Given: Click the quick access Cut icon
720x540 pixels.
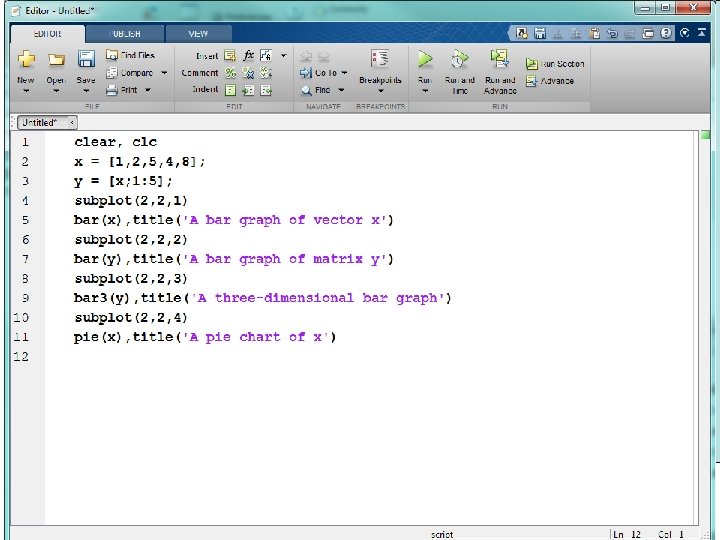Looking at the screenshot, I should pos(557,33).
